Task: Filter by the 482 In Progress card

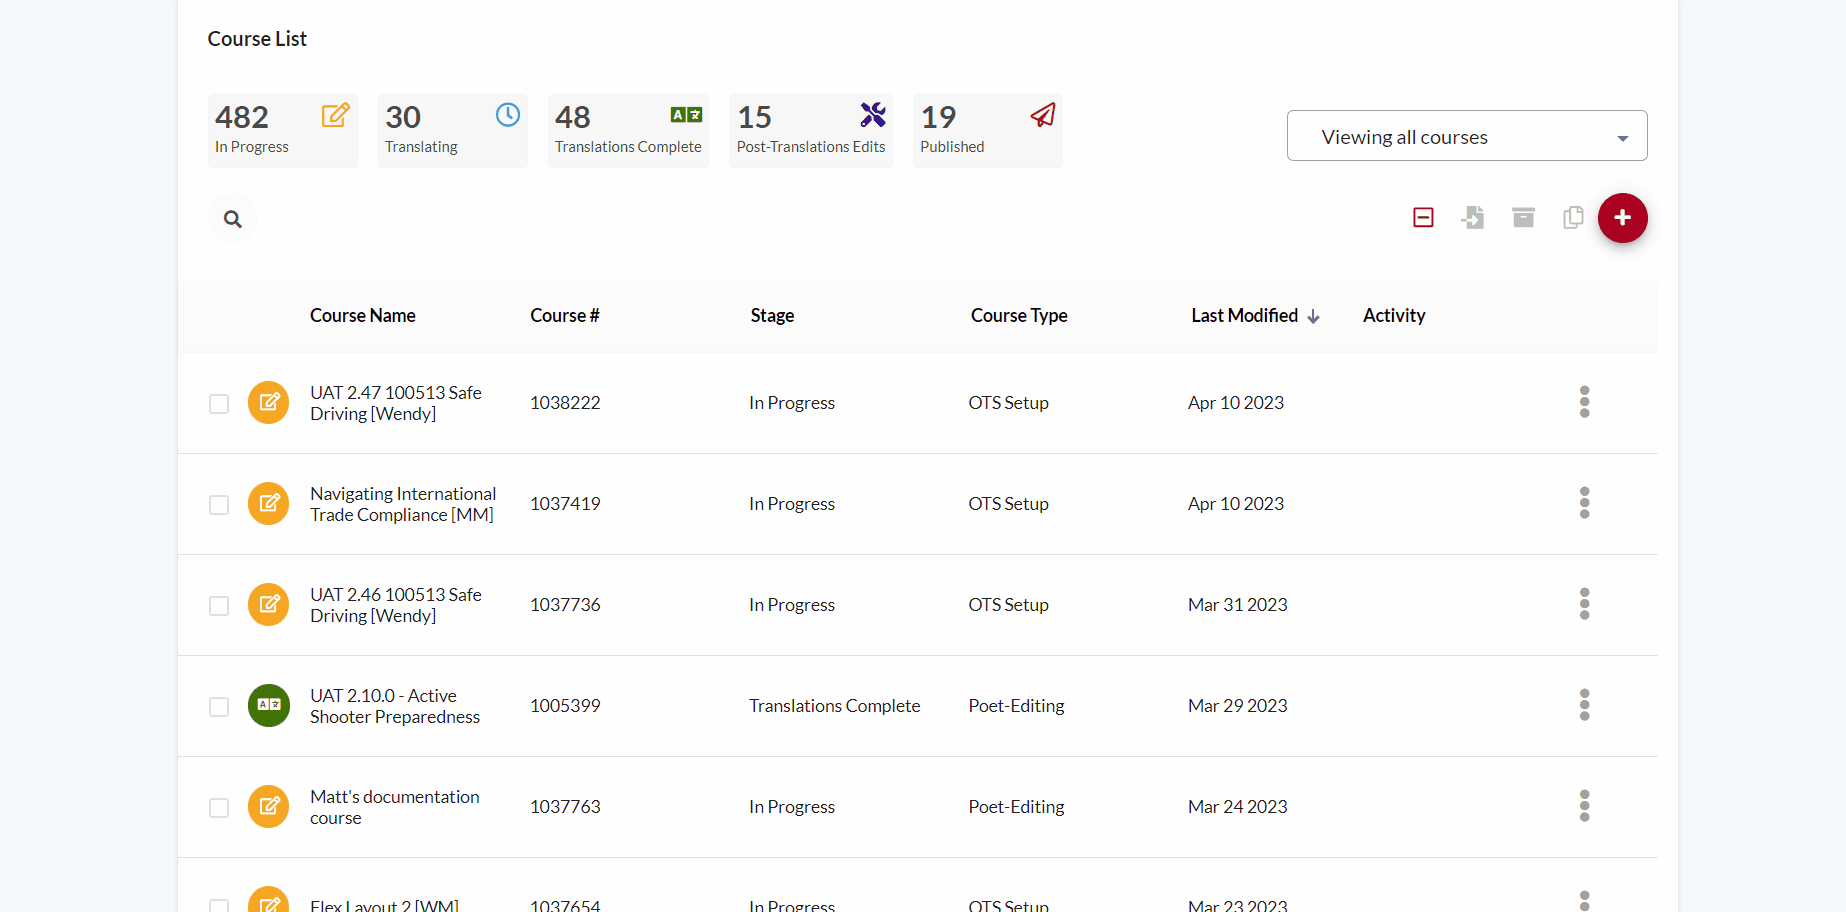Action: pyautogui.click(x=282, y=130)
